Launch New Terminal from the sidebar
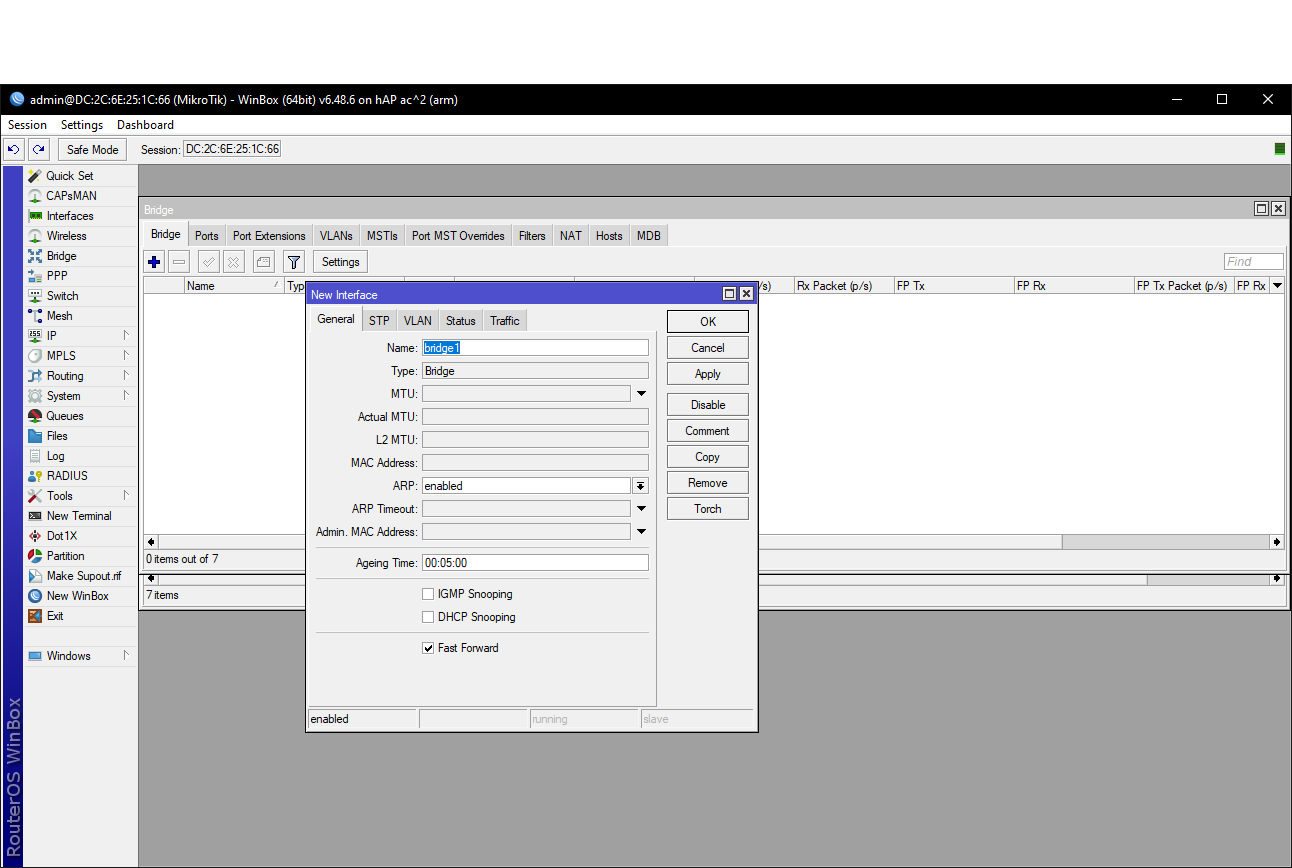Image resolution: width=1292 pixels, height=868 pixels. point(78,516)
